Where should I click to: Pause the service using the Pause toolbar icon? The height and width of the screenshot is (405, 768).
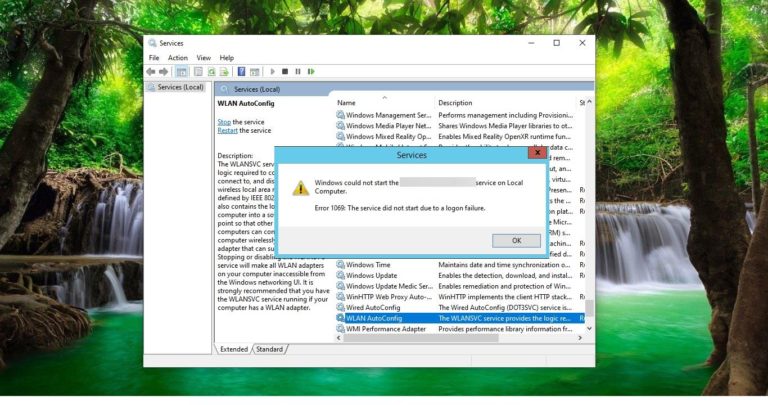point(298,71)
